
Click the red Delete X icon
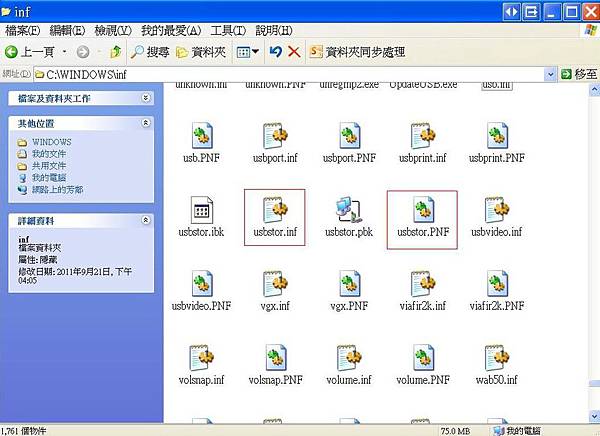pyautogui.click(x=294, y=52)
